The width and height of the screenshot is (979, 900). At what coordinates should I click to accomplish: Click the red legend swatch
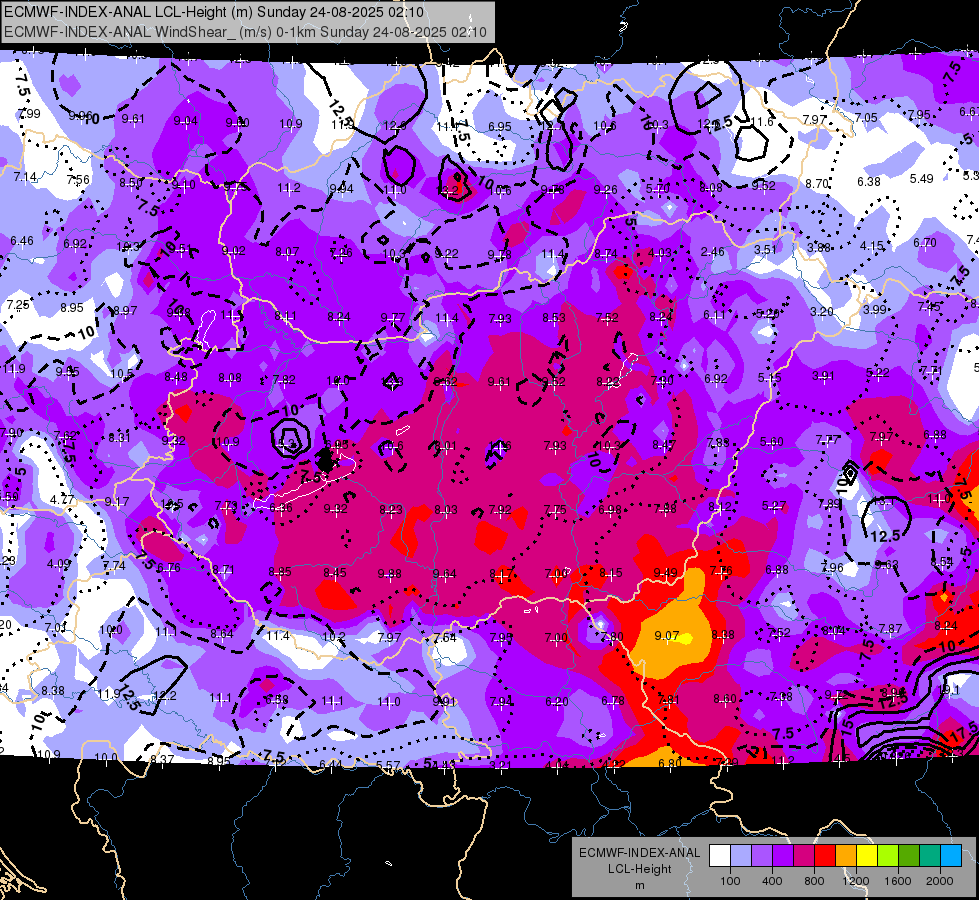click(x=825, y=855)
